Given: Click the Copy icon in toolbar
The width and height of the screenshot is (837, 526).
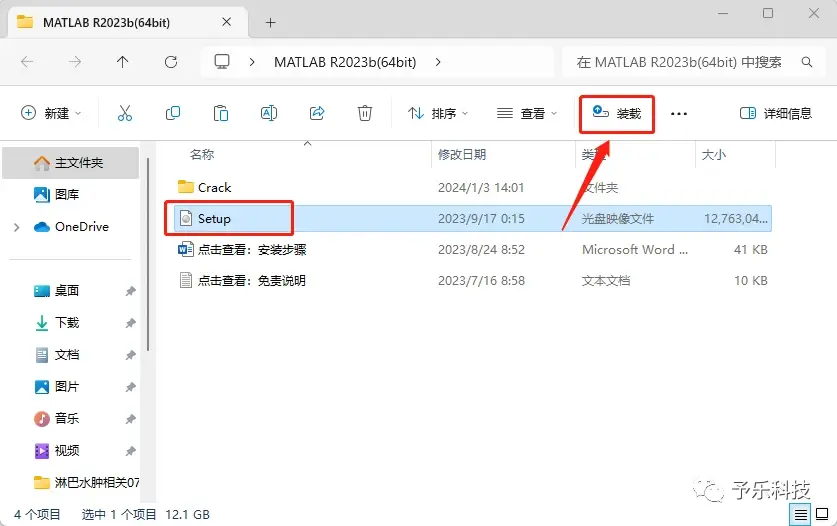Looking at the screenshot, I should click(x=172, y=113).
